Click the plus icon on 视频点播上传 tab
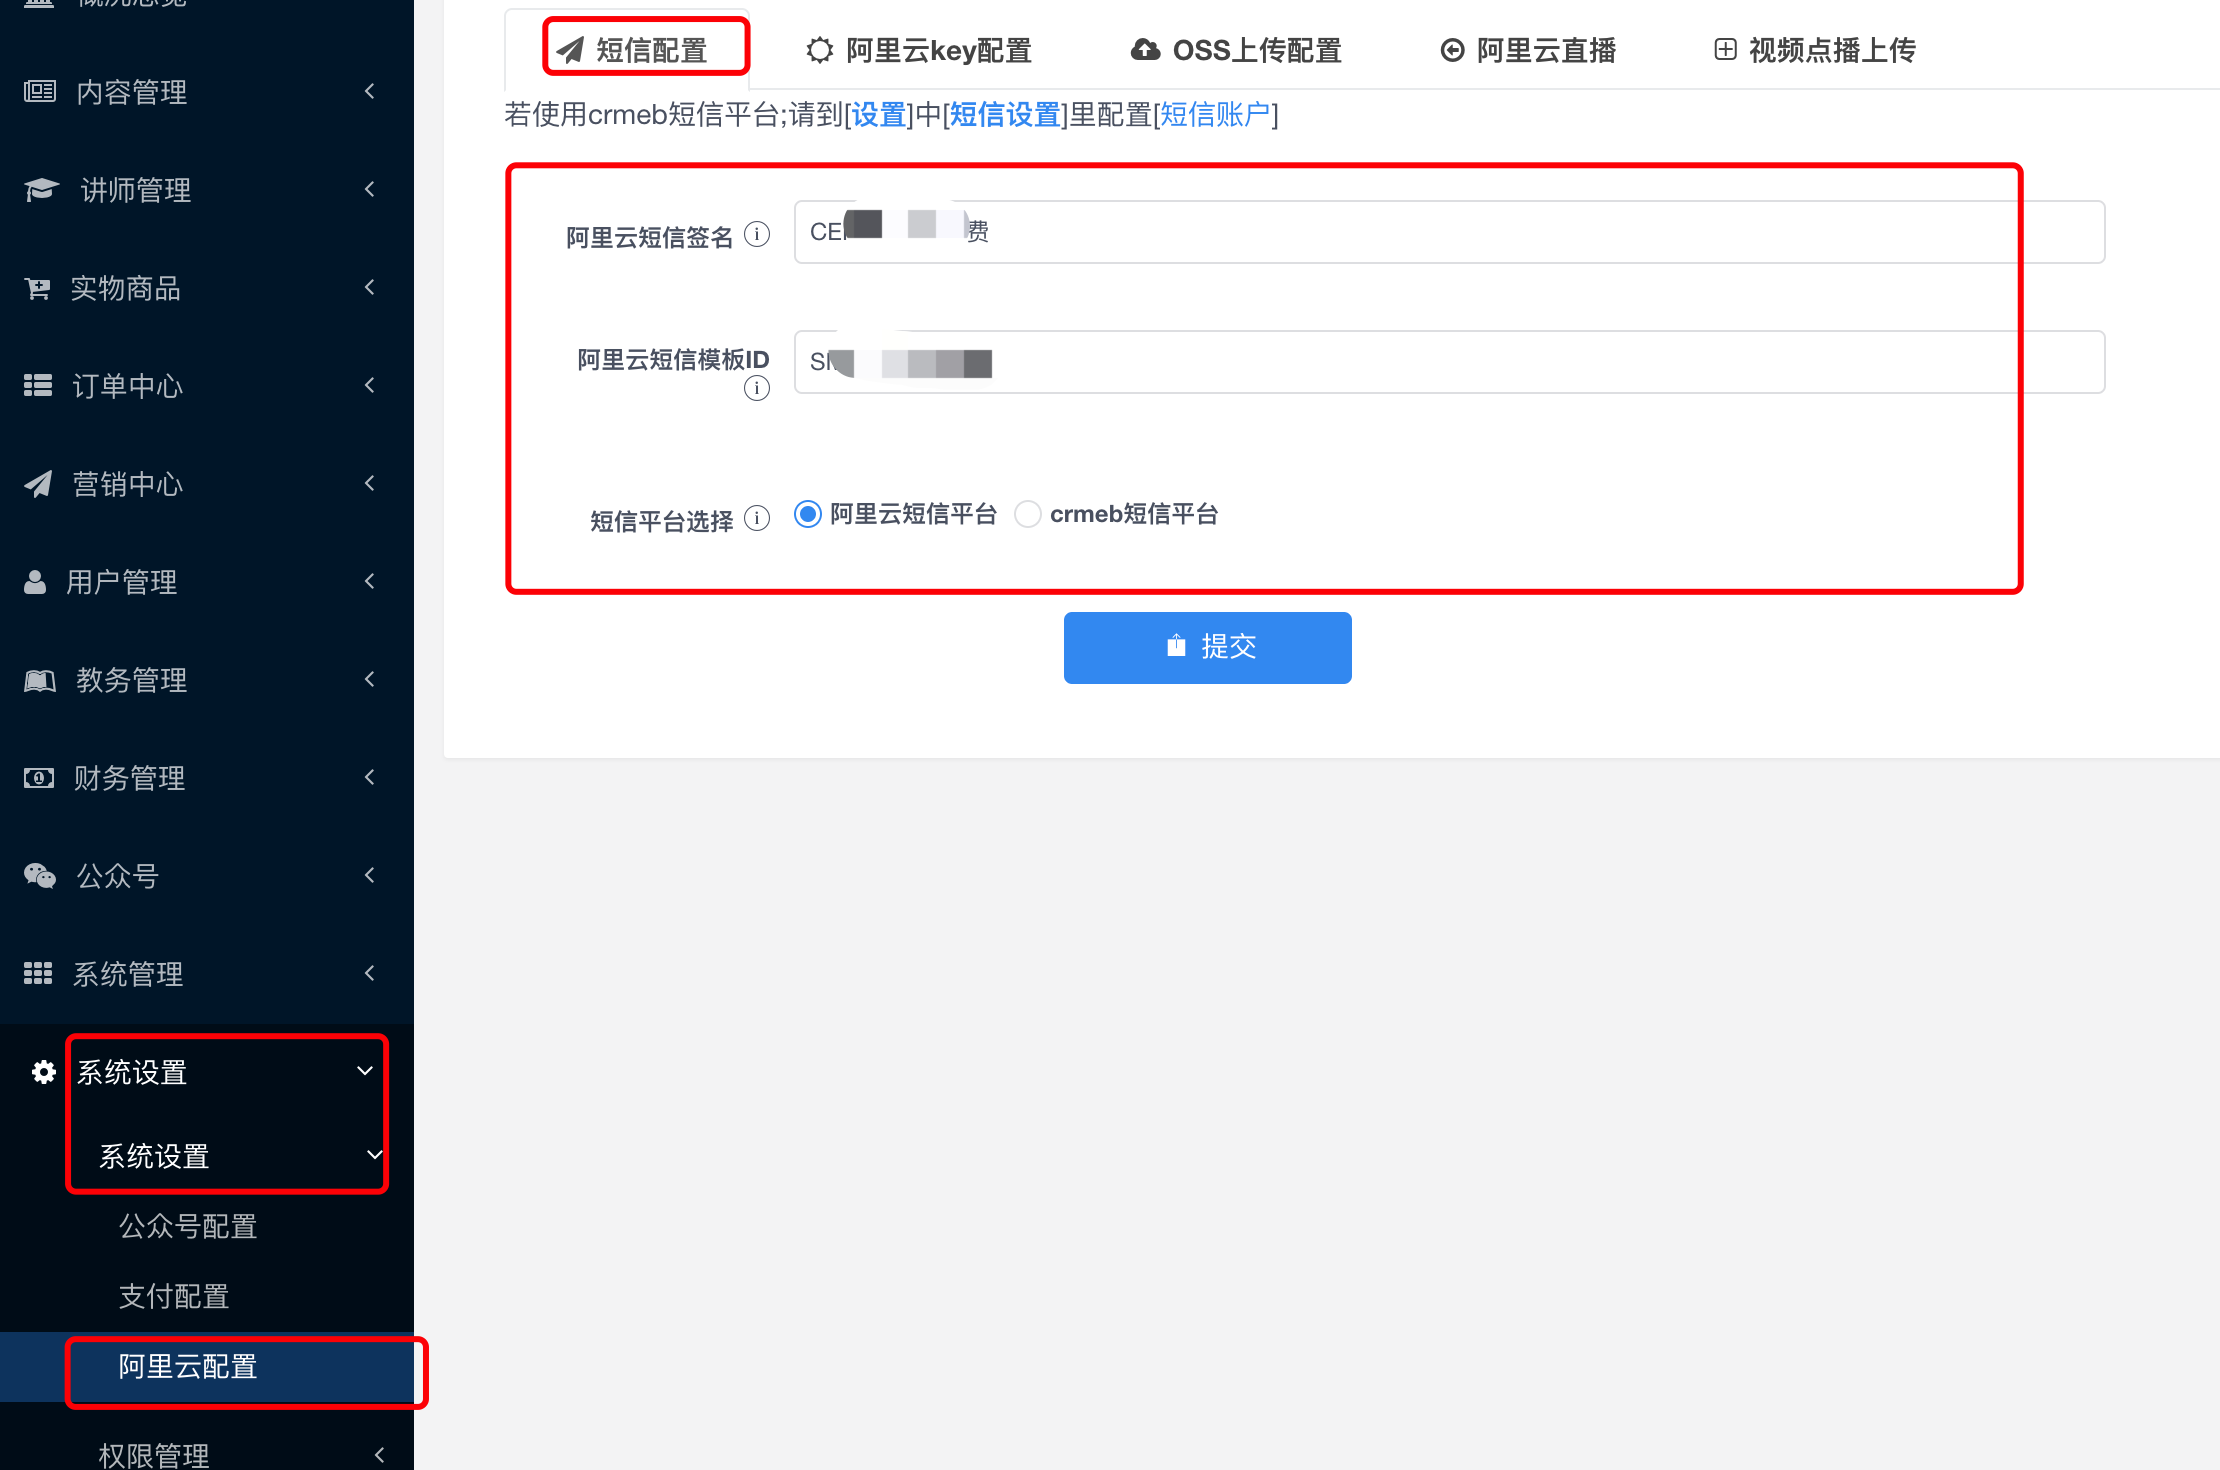 (x=1725, y=49)
